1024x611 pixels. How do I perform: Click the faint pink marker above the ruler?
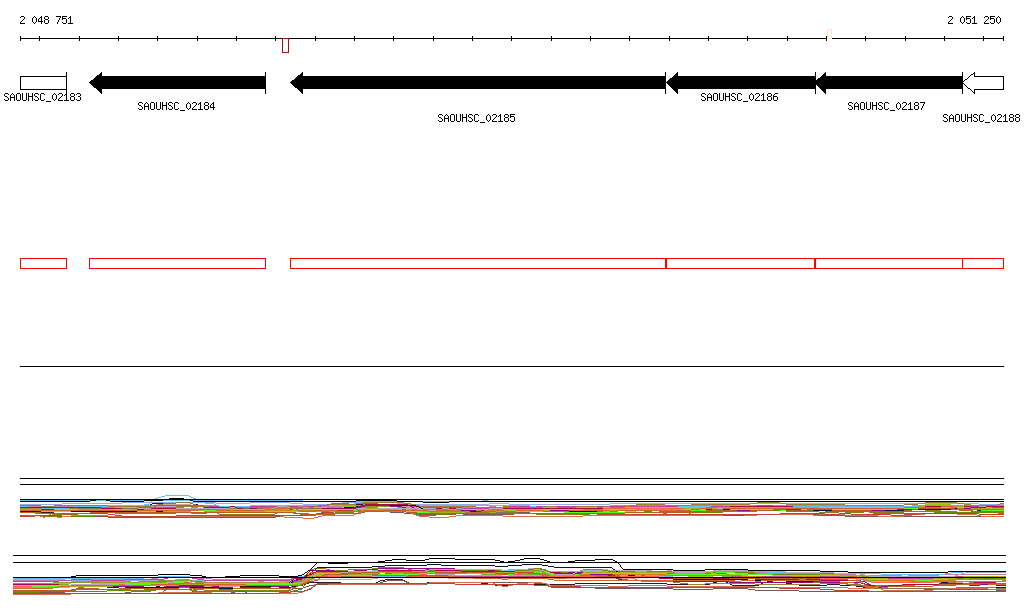[x=829, y=33]
